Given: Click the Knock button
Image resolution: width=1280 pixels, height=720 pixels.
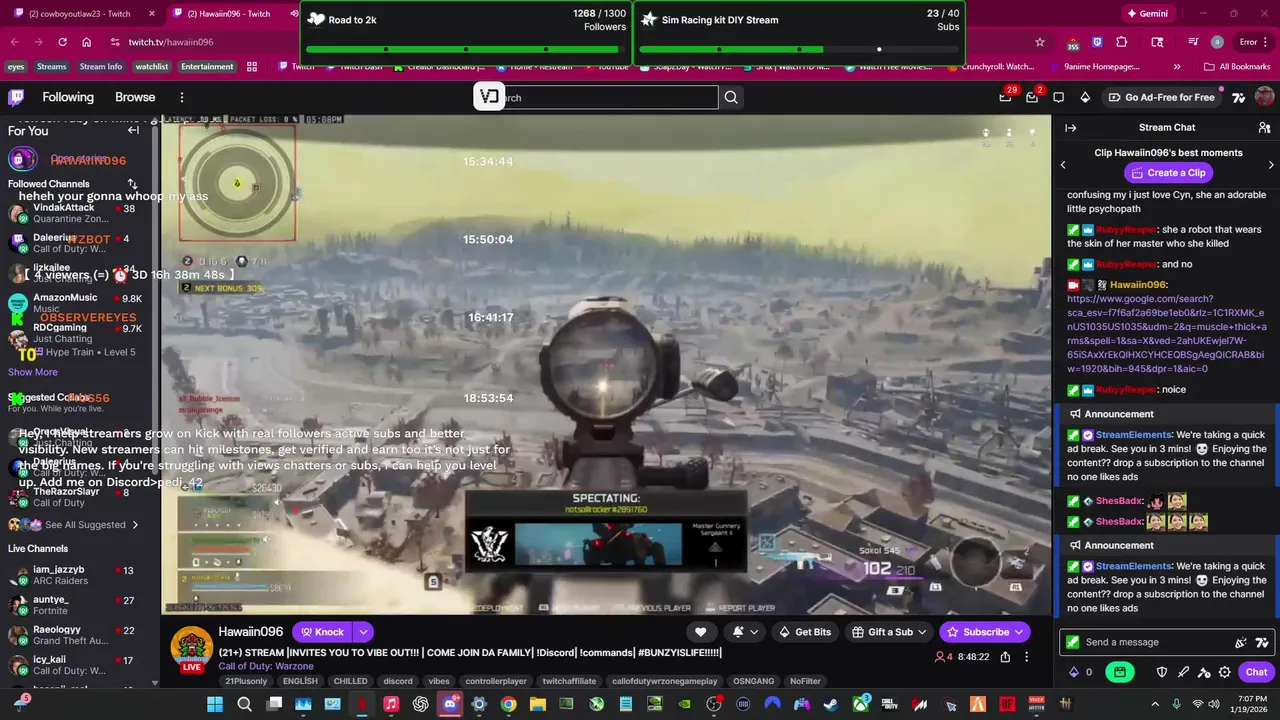Looking at the screenshot, I should [321, 632].
